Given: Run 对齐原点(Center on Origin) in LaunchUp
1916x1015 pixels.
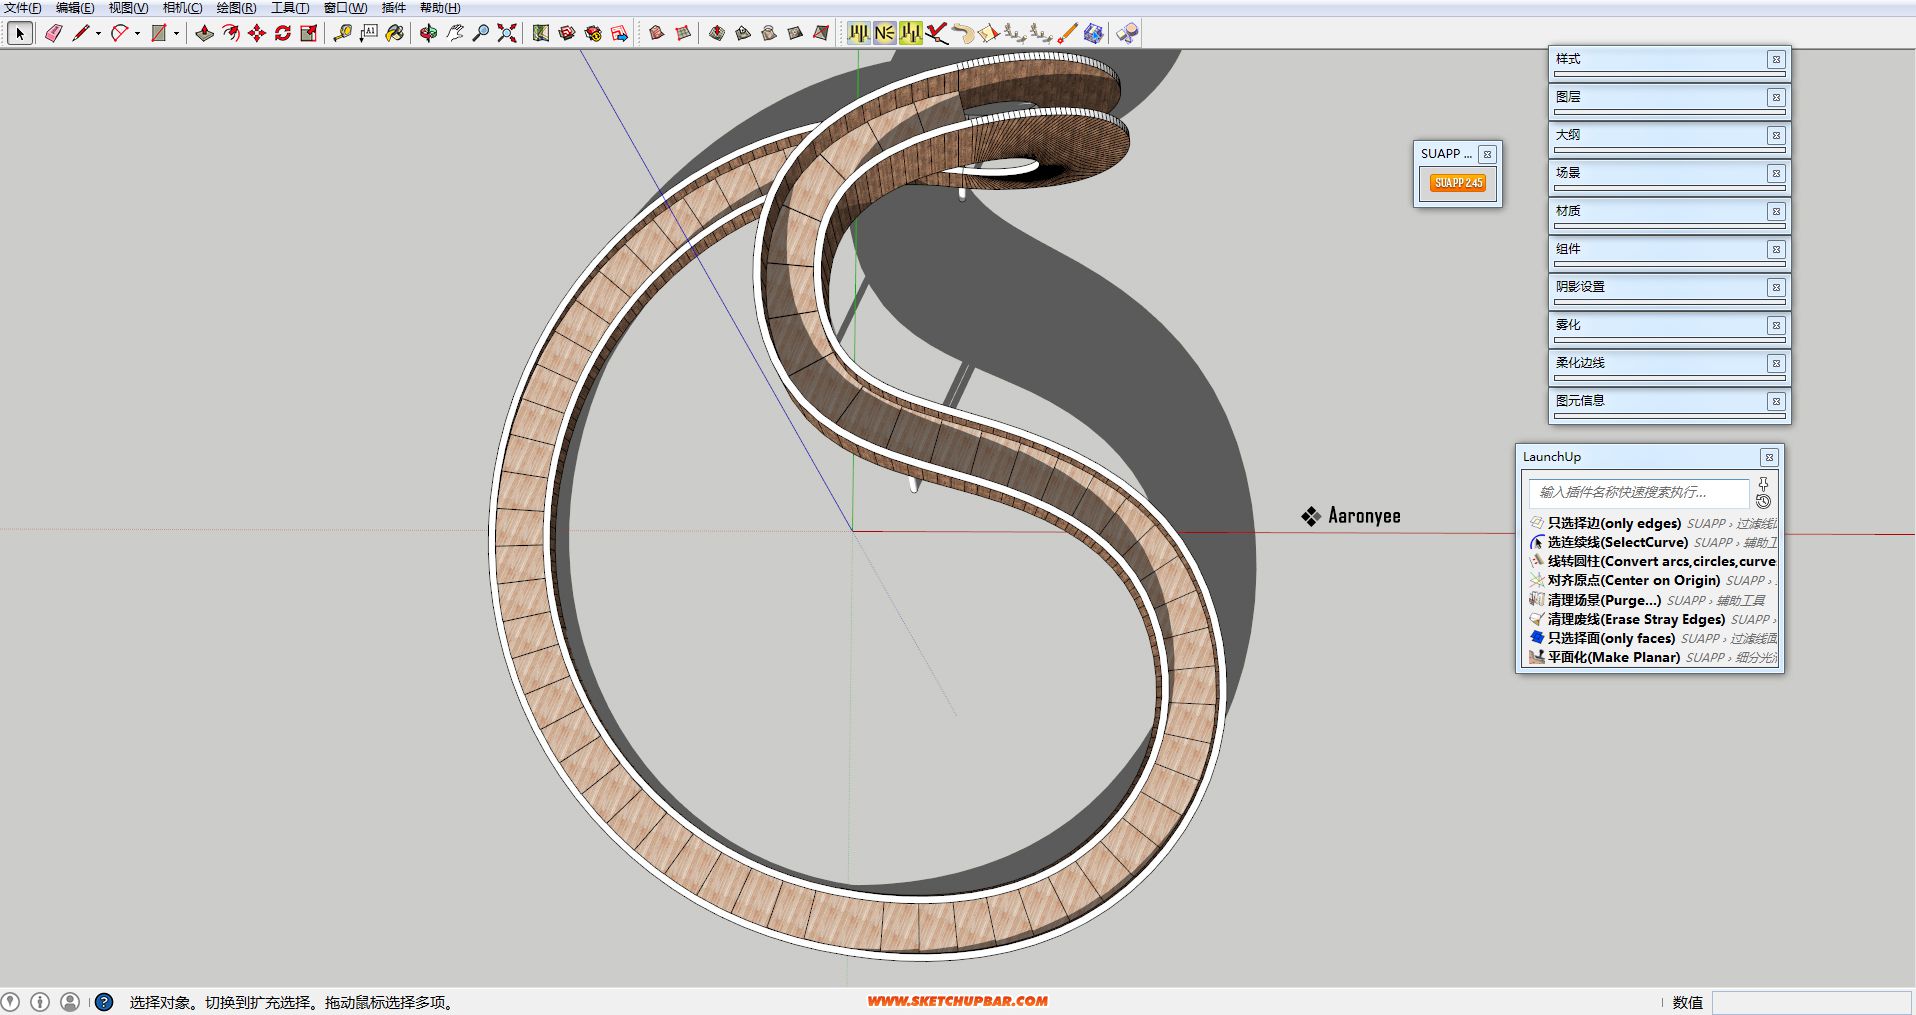Looking at the screenshot, I should tap(1652, 580).
